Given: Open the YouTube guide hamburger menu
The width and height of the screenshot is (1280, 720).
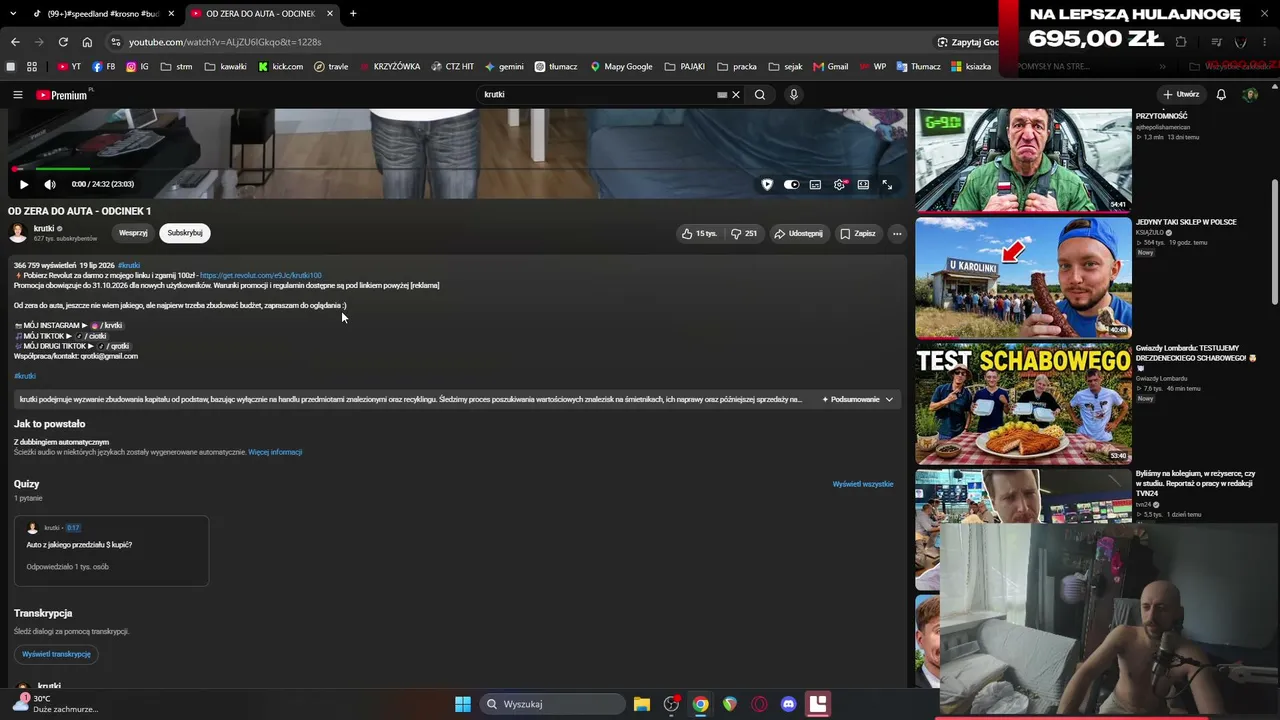Looking at the screenshot, I should tap(18, 95).
